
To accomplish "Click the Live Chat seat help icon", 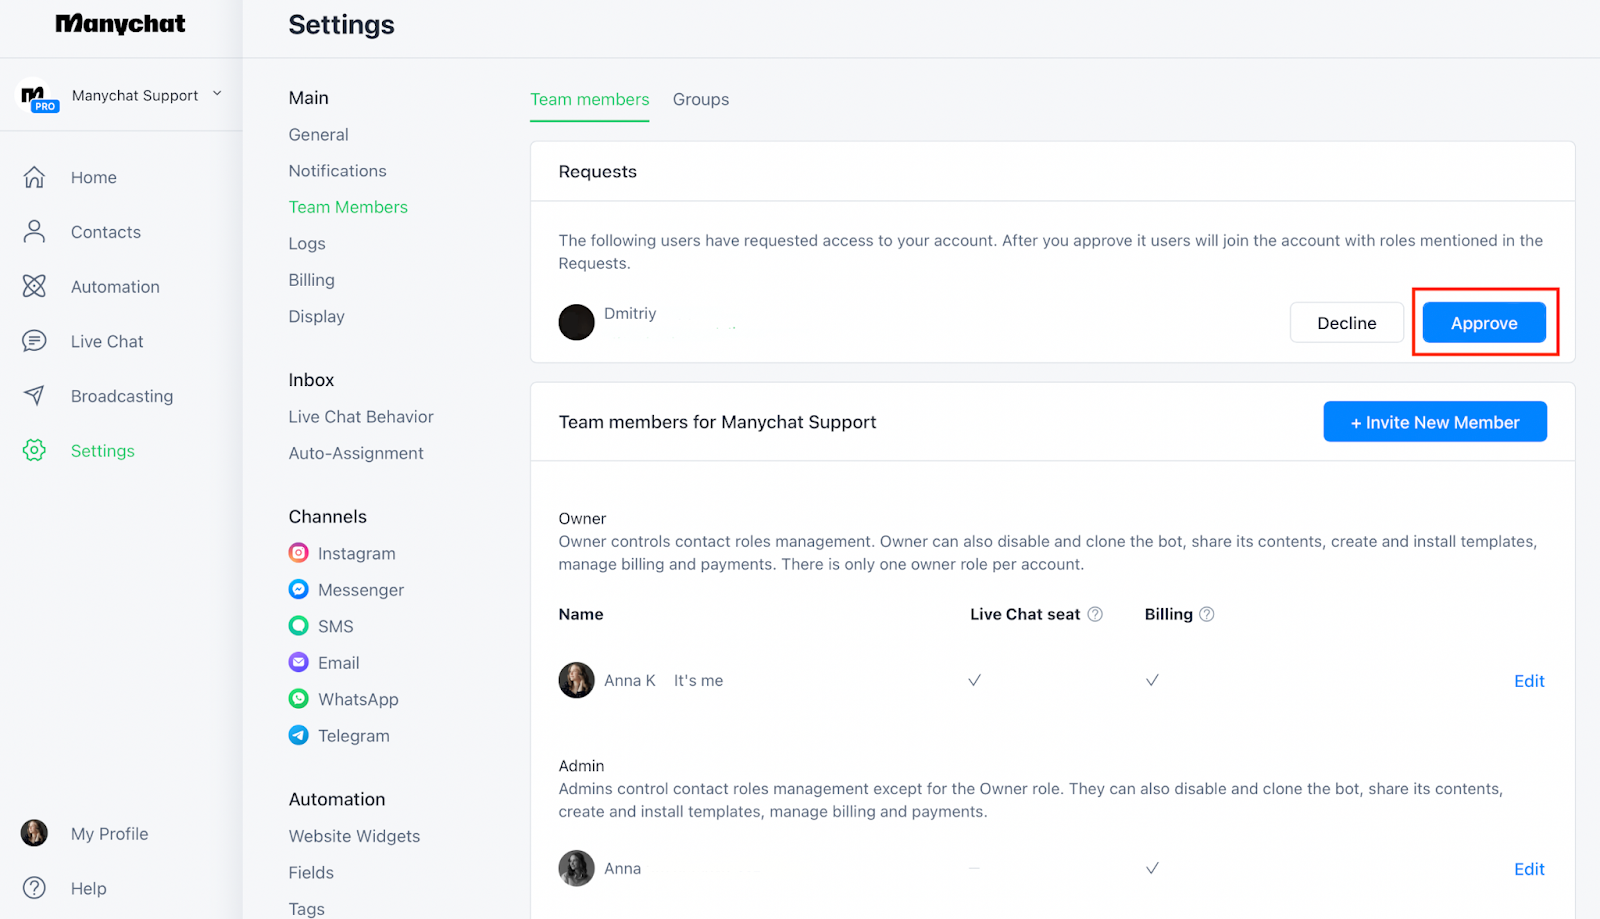I will [x=1095, y=614].
